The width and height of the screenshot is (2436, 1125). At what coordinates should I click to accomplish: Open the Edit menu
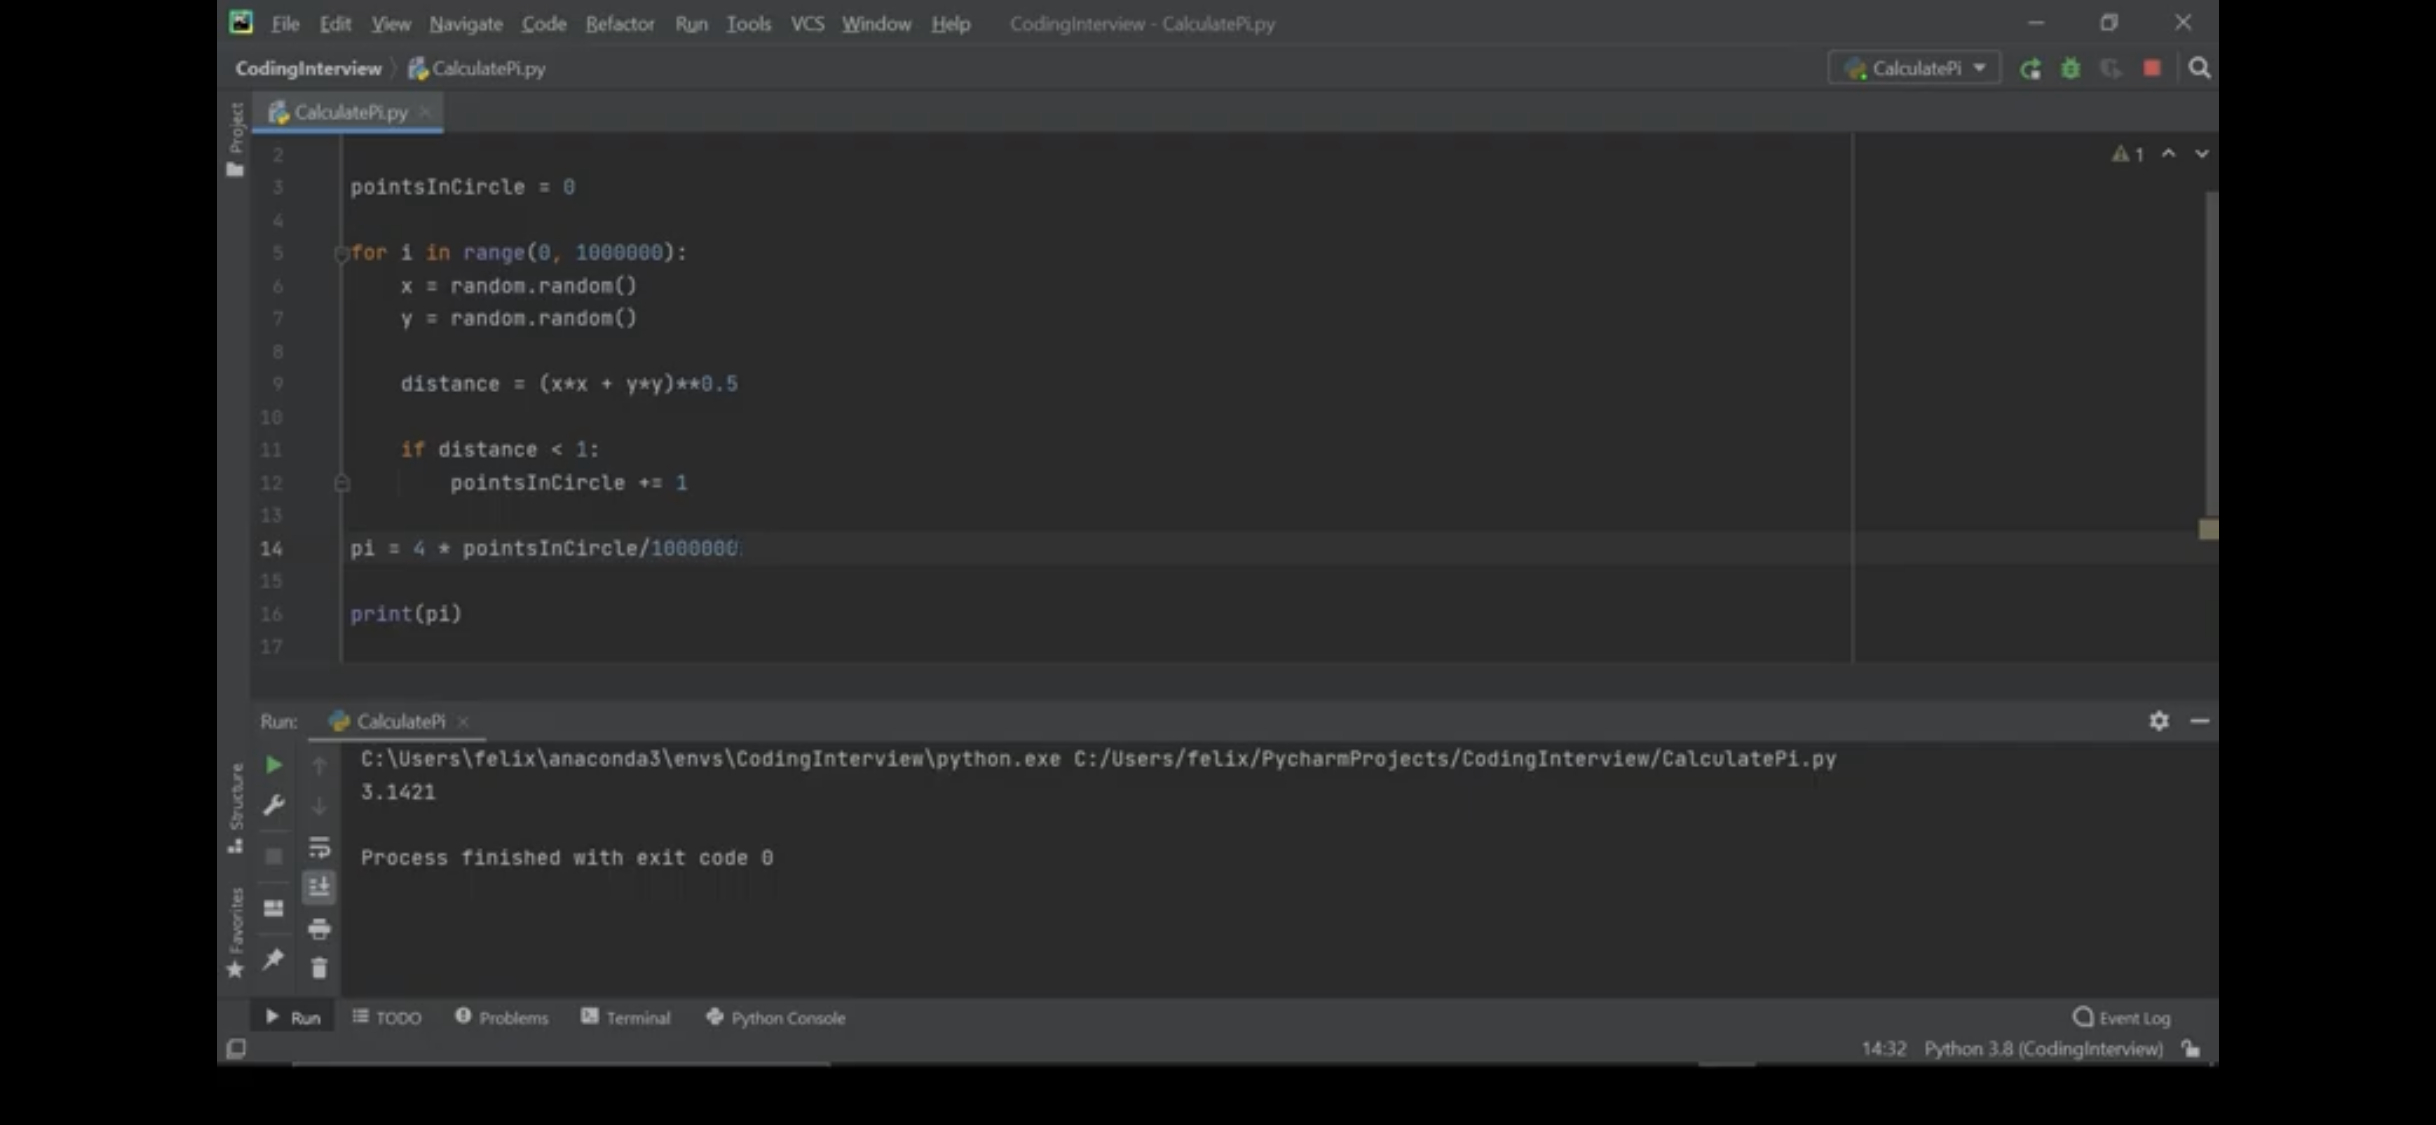[335, 23]
